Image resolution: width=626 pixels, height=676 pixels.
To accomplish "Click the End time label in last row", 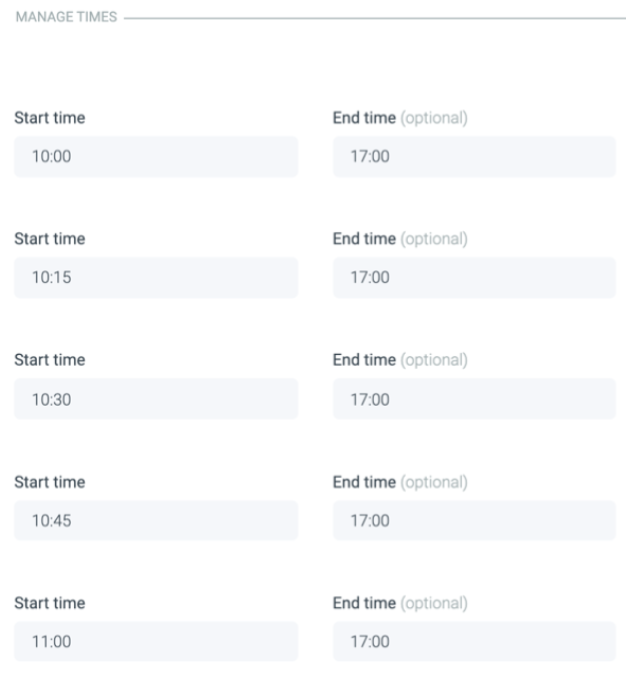I will tap(364, 603).
